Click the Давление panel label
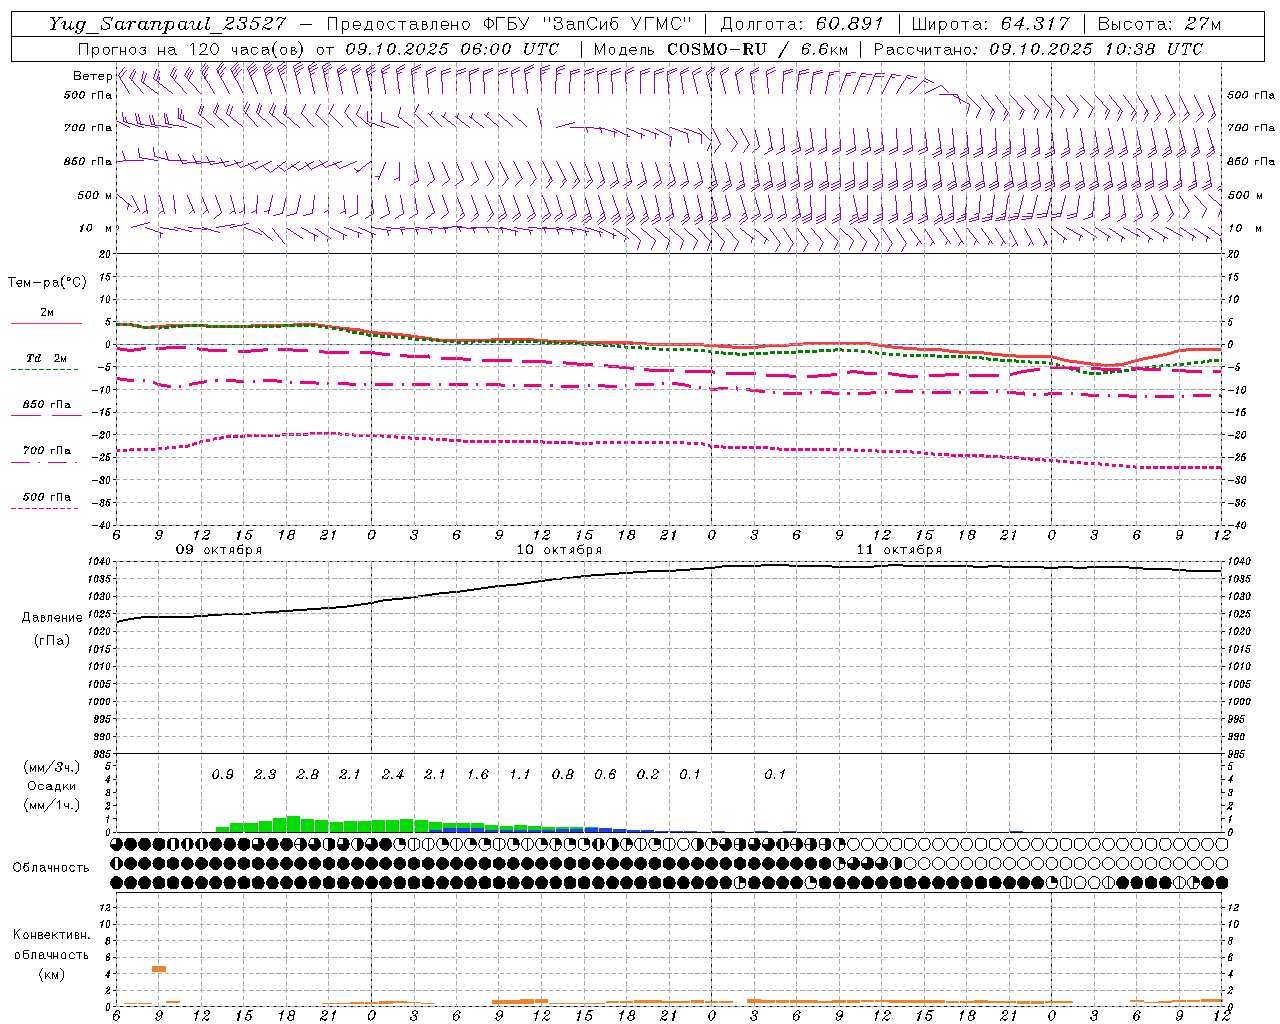This screenshot has height=1024, width=1280. [x=52, y=618]
